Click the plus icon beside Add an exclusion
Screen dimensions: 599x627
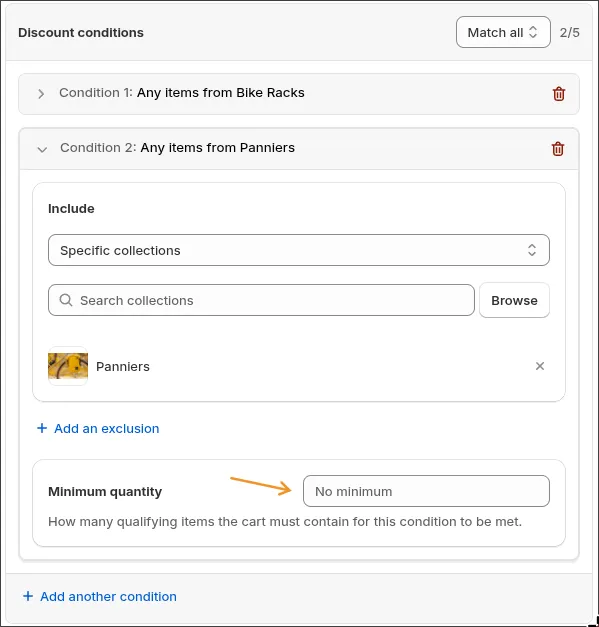(x=42, y=428)
